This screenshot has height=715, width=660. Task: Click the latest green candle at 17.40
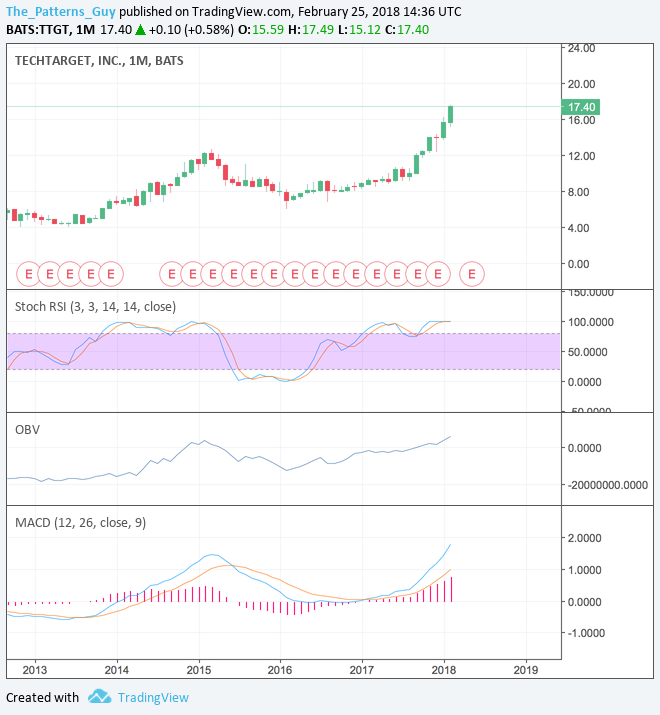451,114
